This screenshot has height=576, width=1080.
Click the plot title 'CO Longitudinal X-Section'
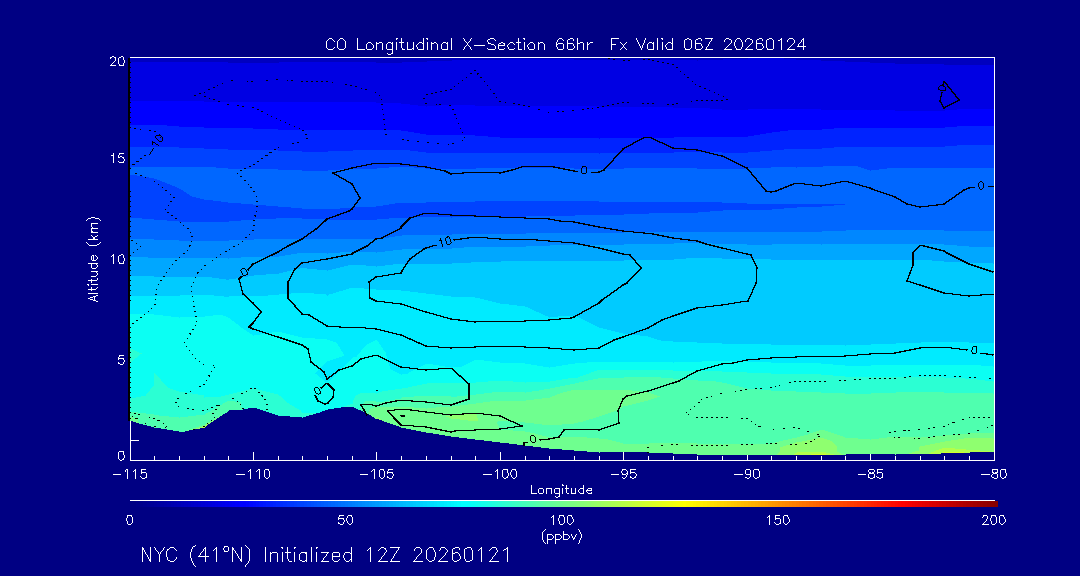tap(565, 45)
